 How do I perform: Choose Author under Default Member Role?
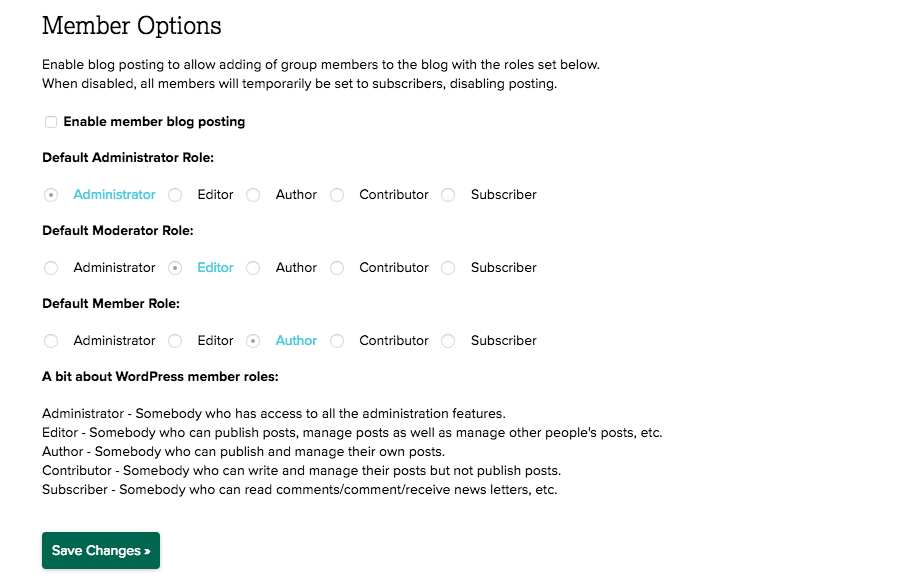point(253,341)
